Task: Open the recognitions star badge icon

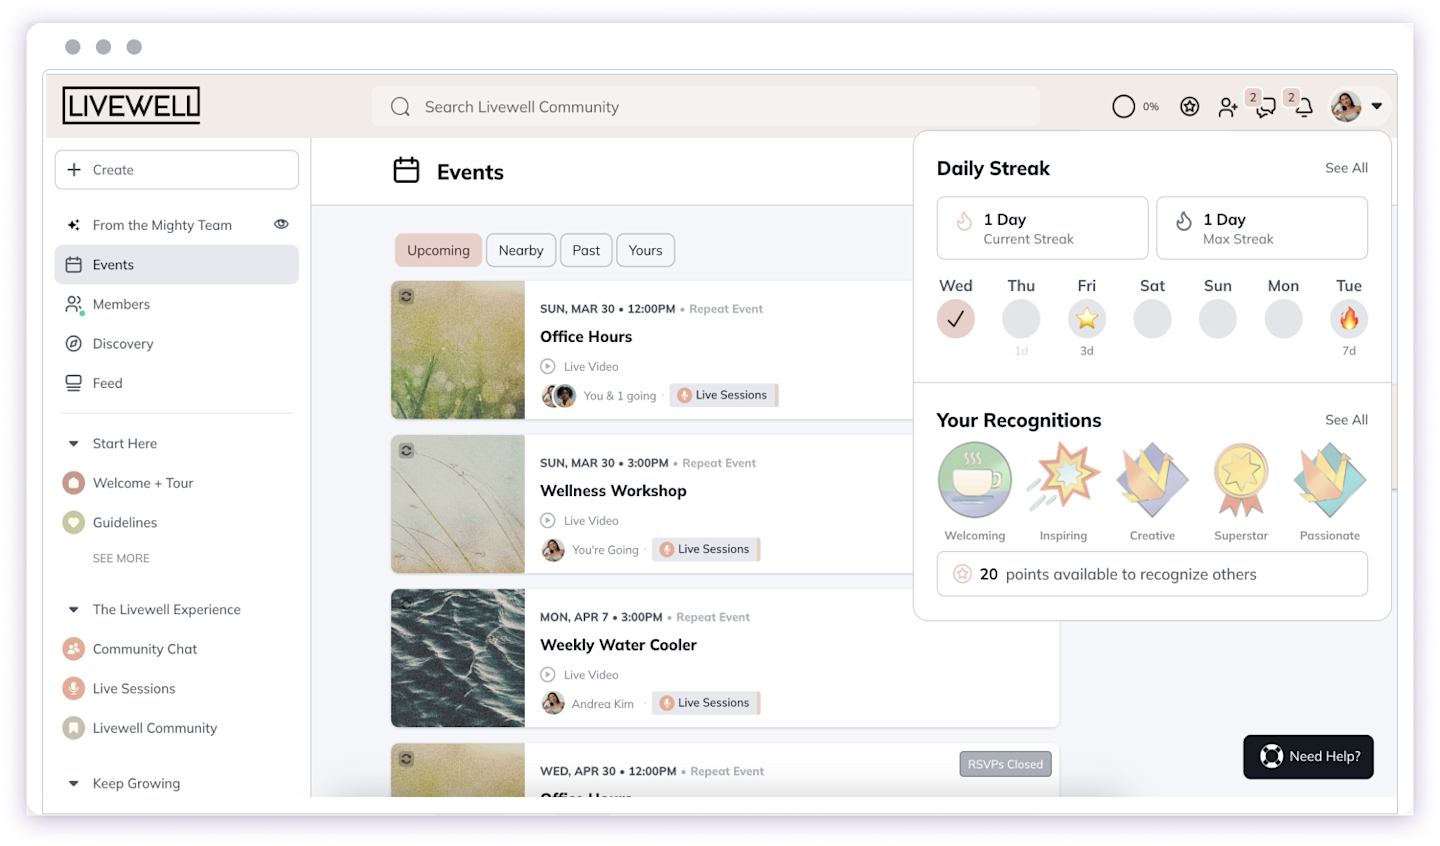Action: point(1189,106)
